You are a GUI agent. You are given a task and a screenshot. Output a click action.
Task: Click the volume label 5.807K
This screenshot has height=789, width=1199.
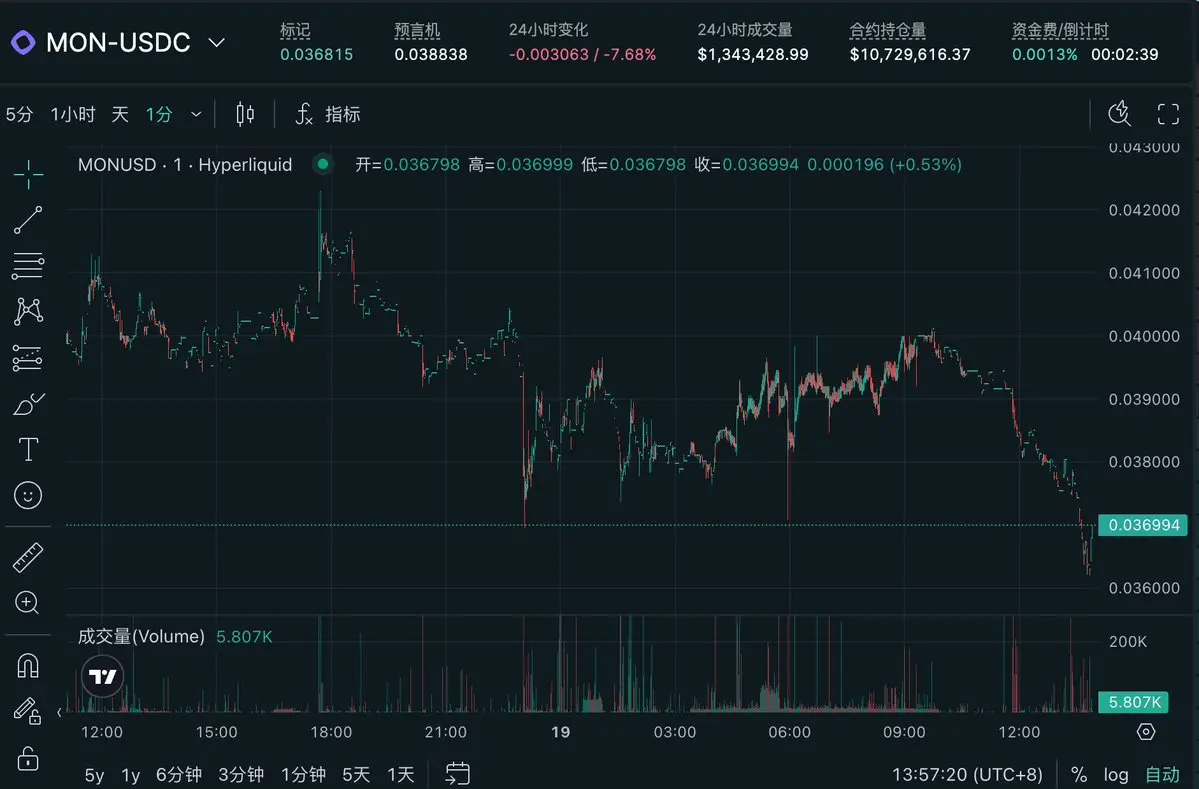1133,702
